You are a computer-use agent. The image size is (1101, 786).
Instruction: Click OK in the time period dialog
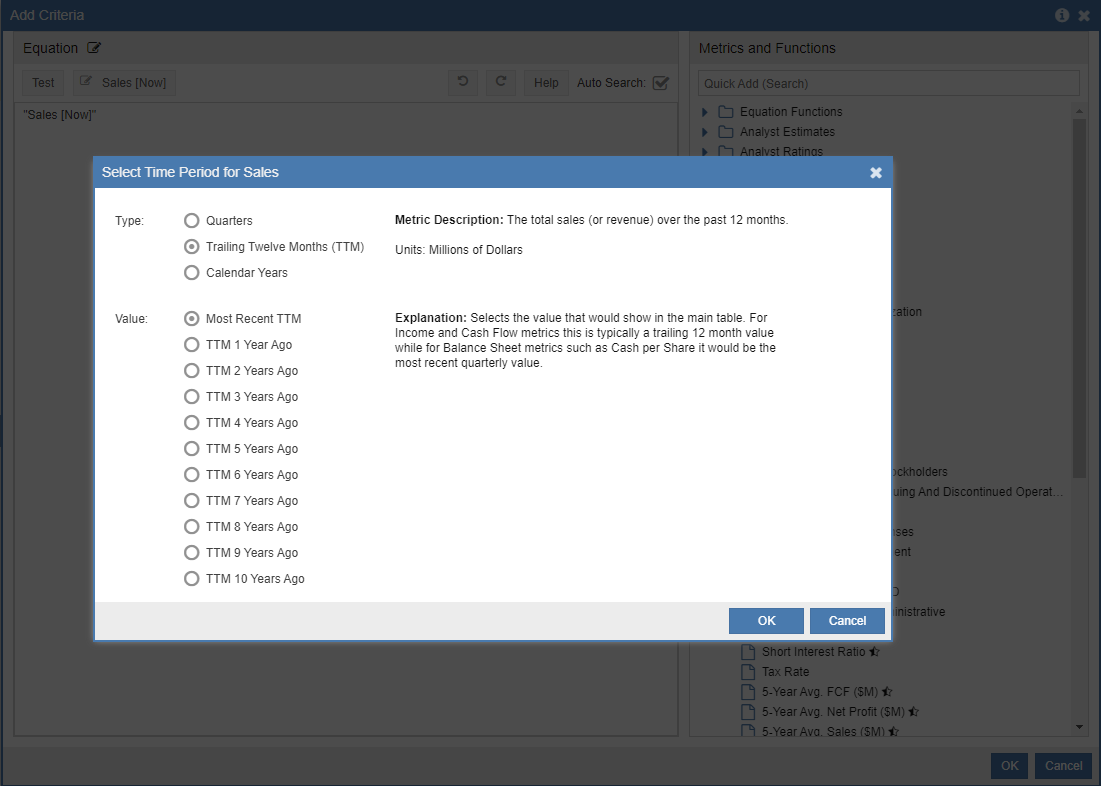click(x=766, y=621)
